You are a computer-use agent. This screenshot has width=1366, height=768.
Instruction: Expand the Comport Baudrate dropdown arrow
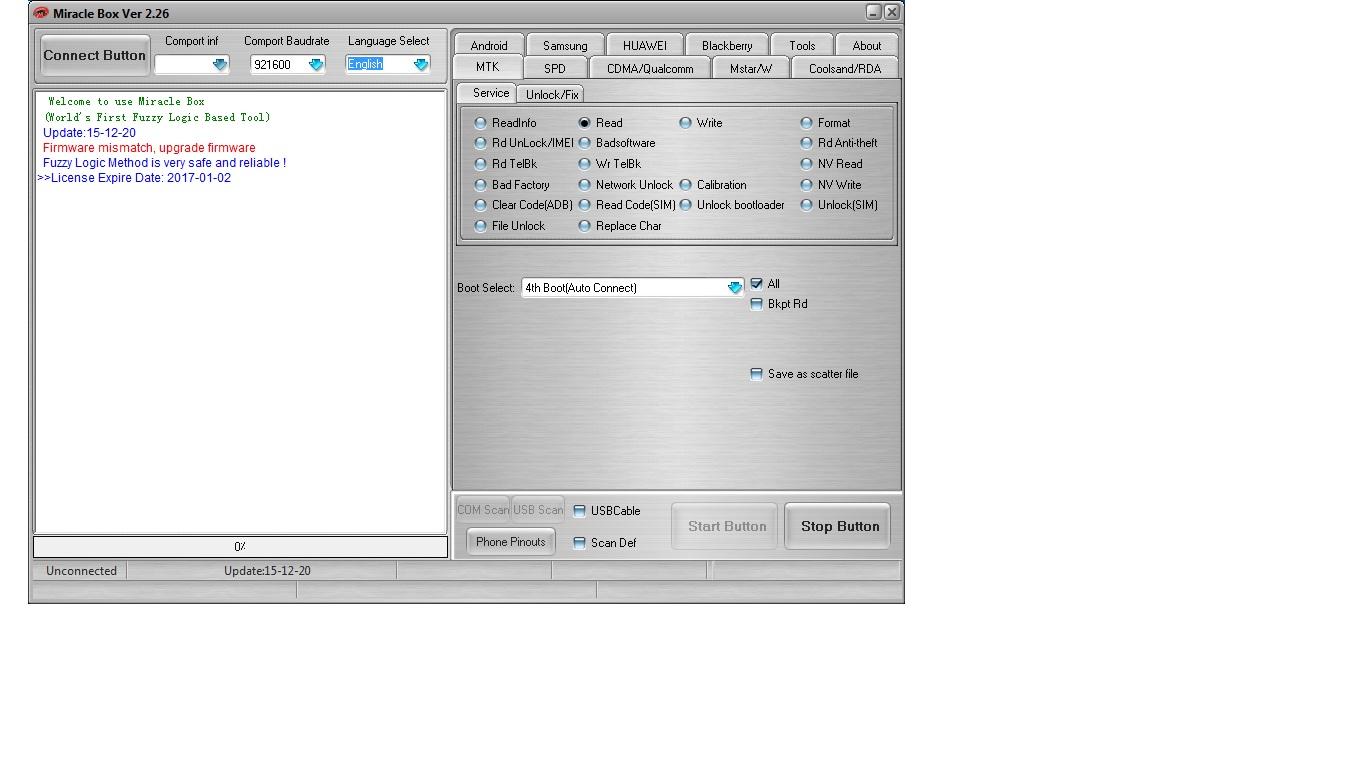316,64
